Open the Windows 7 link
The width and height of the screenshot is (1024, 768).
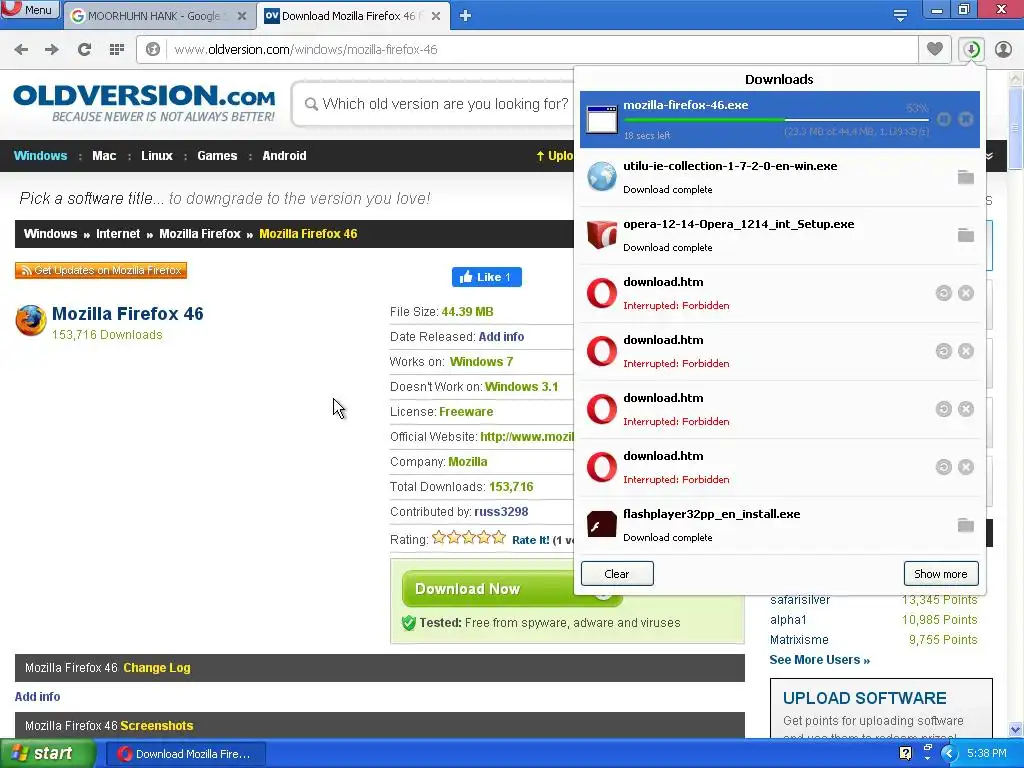pyautogui.click(x=481, y=361)
